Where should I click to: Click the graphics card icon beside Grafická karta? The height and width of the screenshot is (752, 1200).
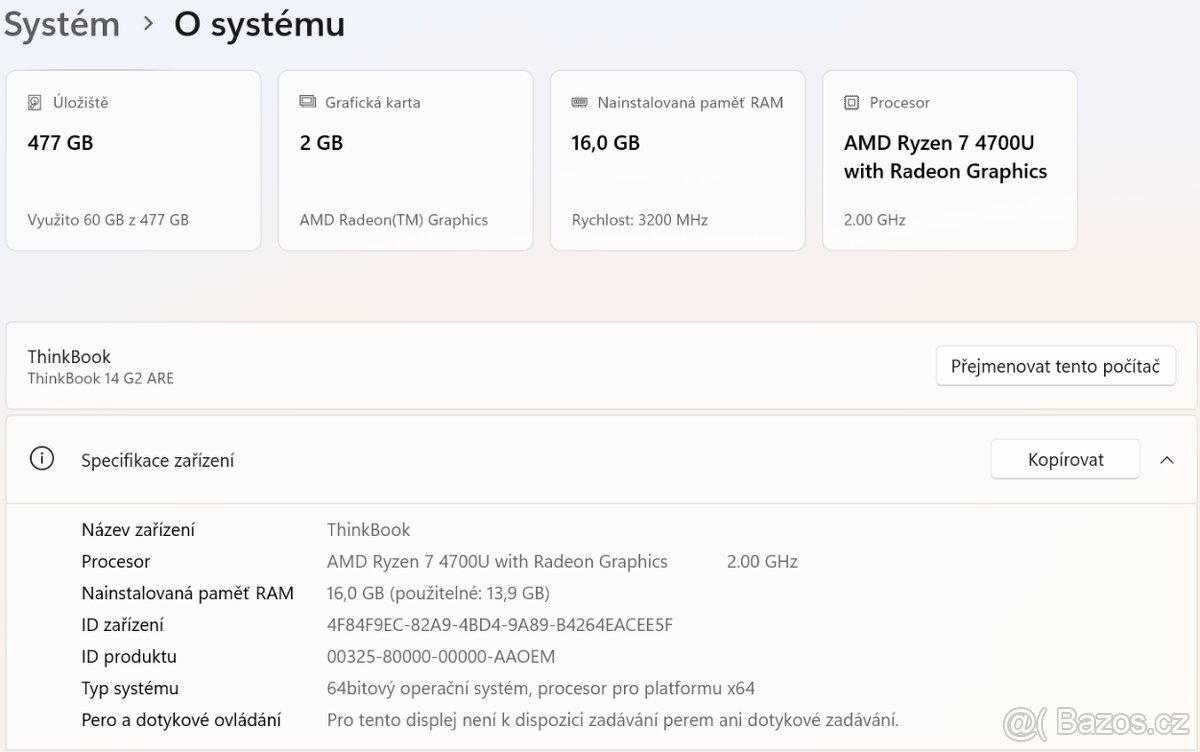tap(307, 102)
